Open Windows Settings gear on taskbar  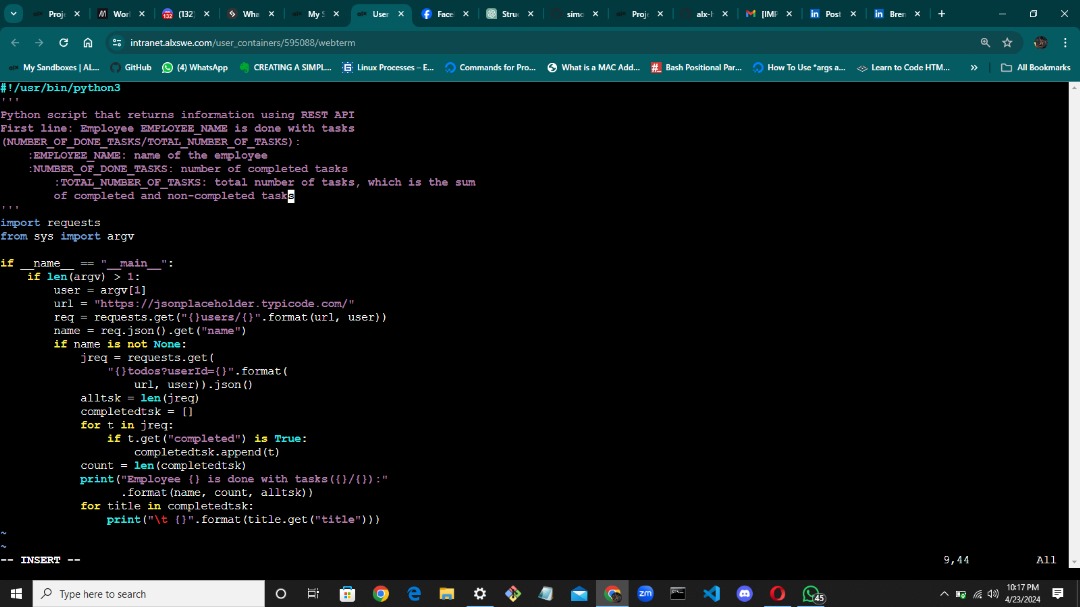click(x=480, y=593)
